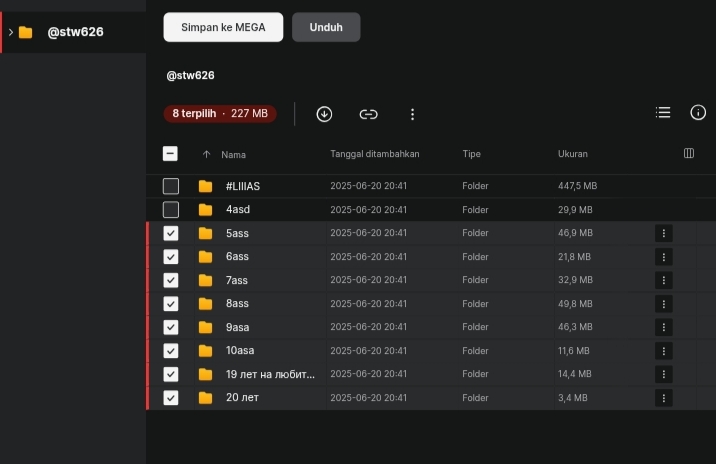
Task: Open the toolbar three-dot more menu
Action: [x=412, y=114]
